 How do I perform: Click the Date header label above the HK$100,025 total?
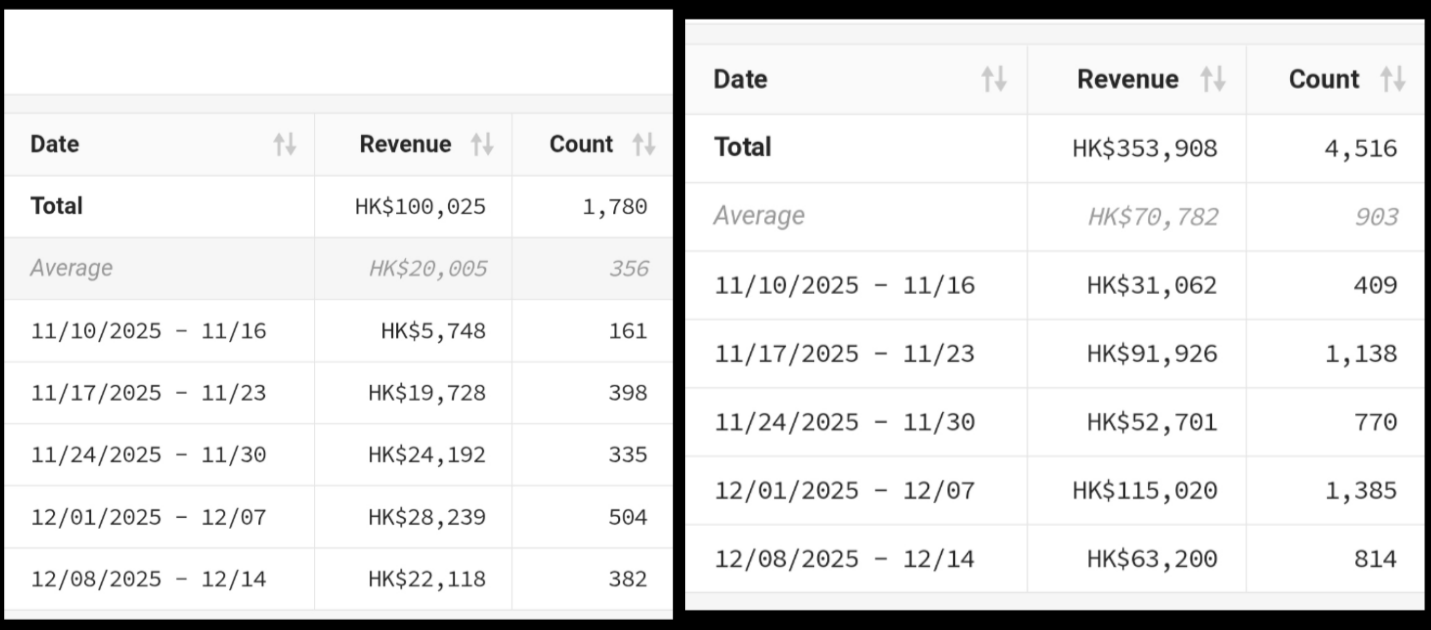(55, 144)
